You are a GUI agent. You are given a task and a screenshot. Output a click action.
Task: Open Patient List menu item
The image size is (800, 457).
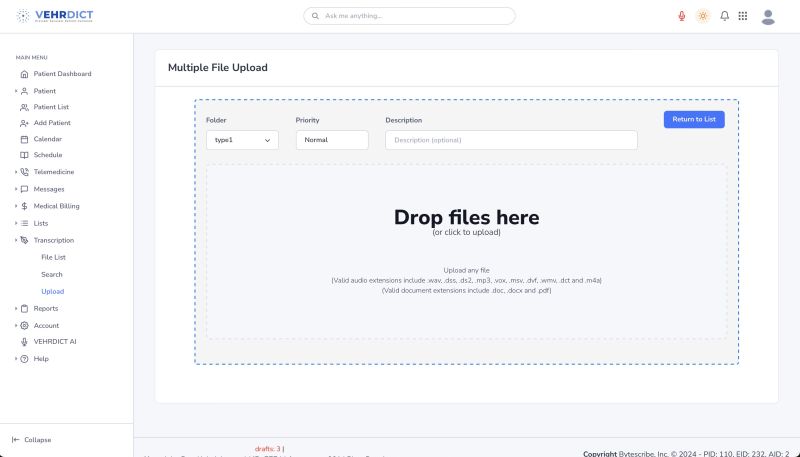(51, 107)
